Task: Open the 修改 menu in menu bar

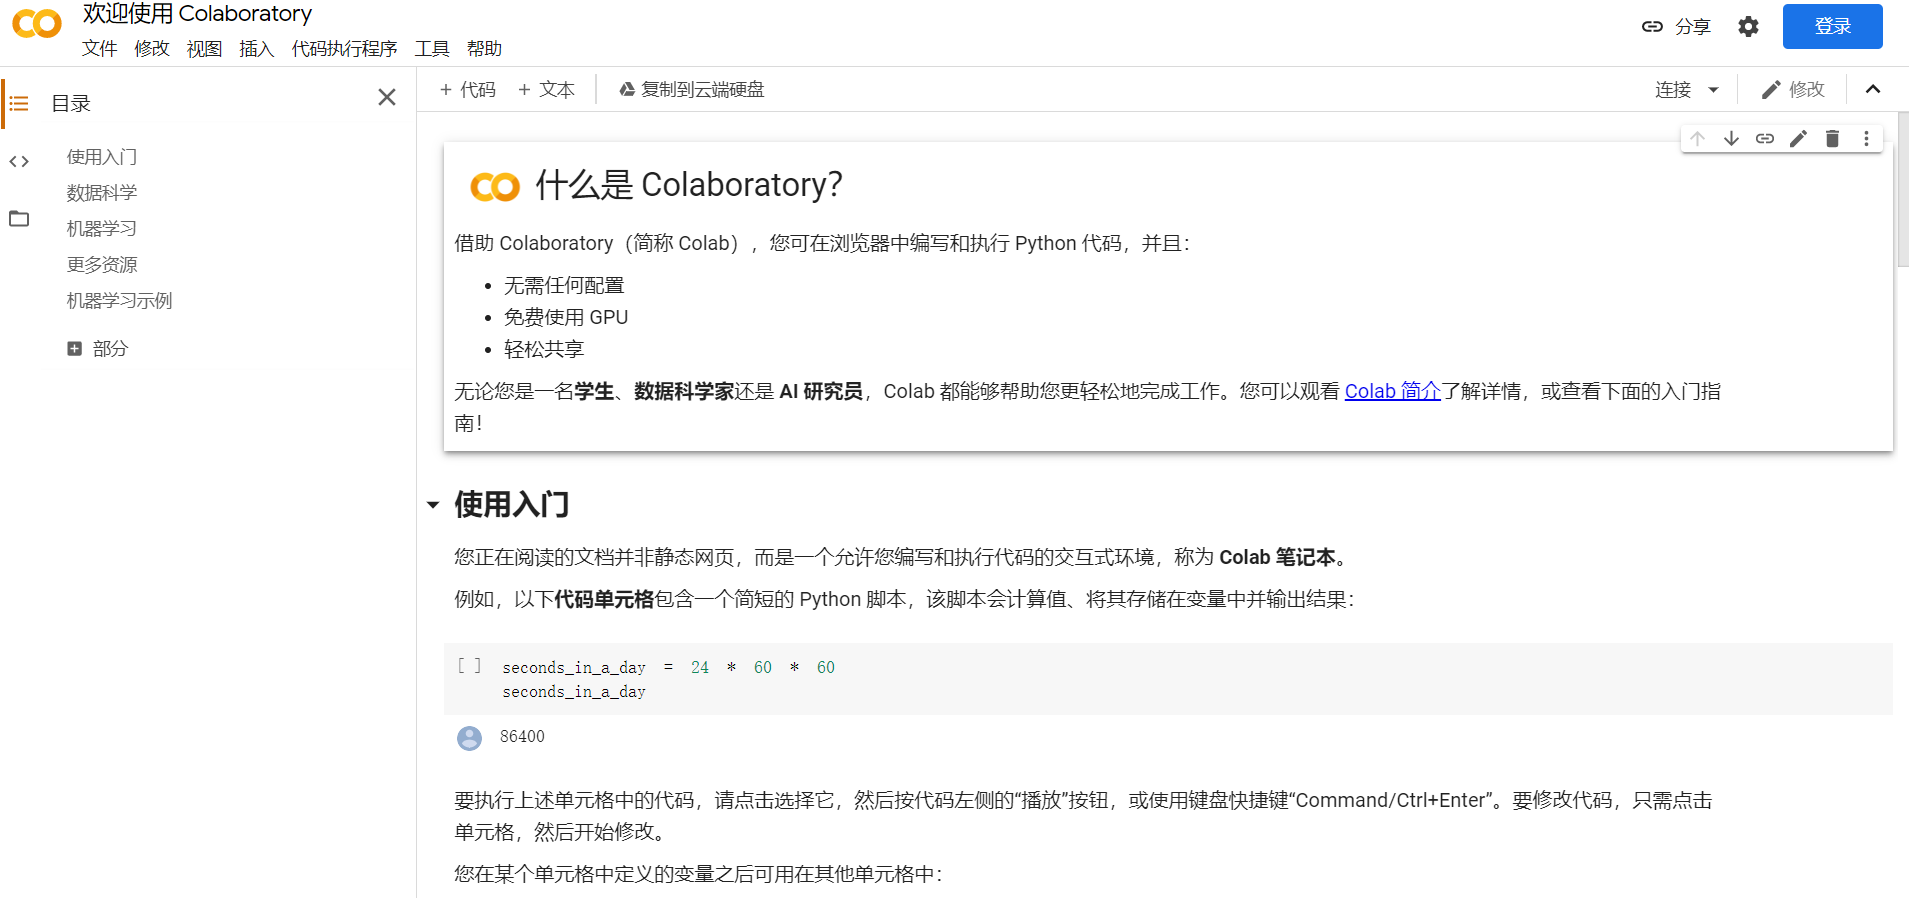Action: pos(152,49)
